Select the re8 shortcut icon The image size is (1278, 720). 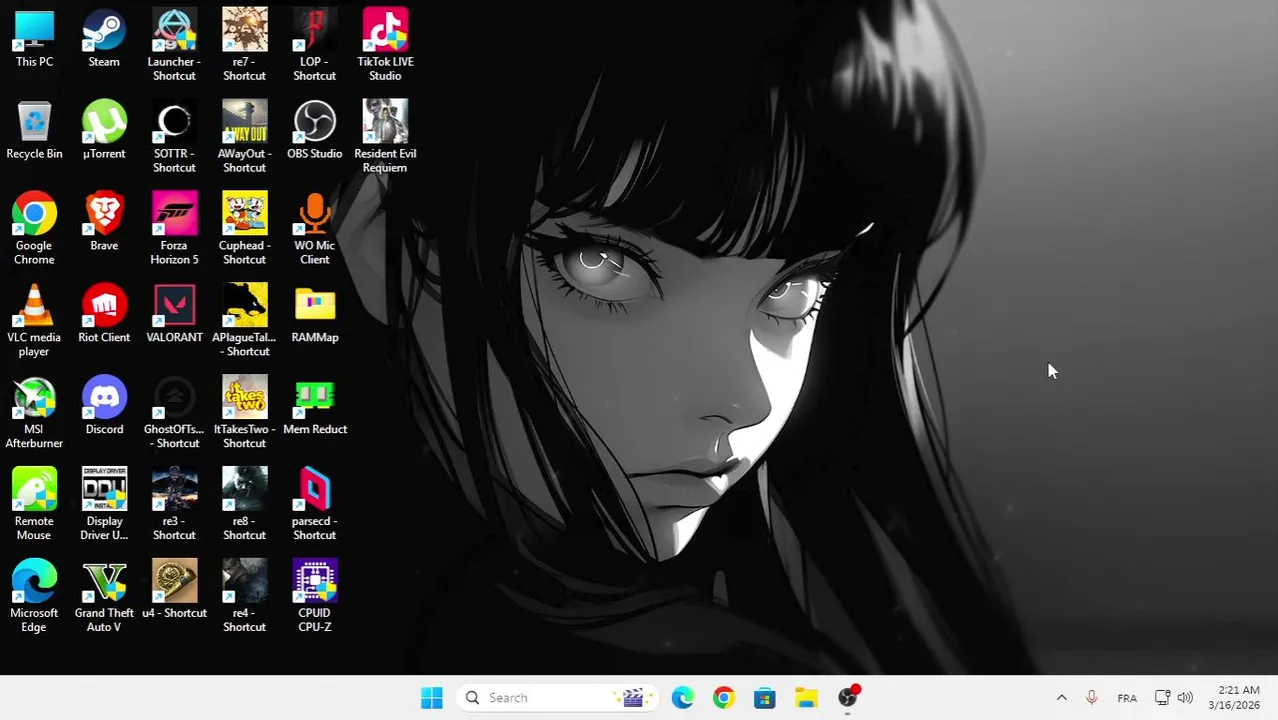tap(244, 505)
